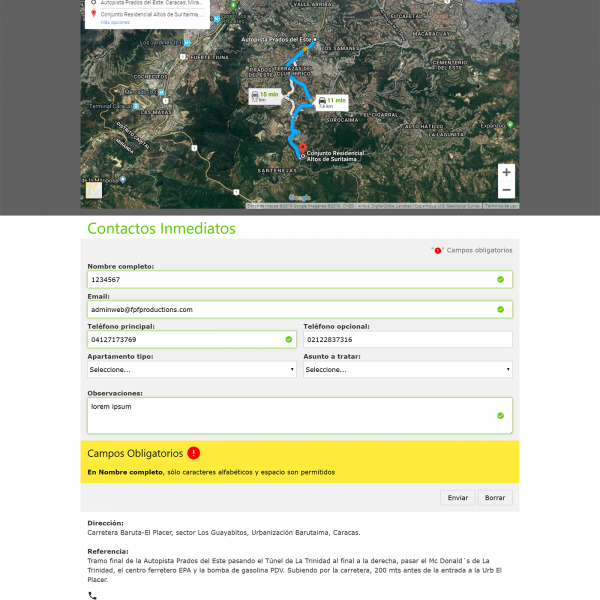Screen dimensions: 600x600
Task: Click green check in Teléfono principal field
Action: pyautogui.click(x=289, y=339)
